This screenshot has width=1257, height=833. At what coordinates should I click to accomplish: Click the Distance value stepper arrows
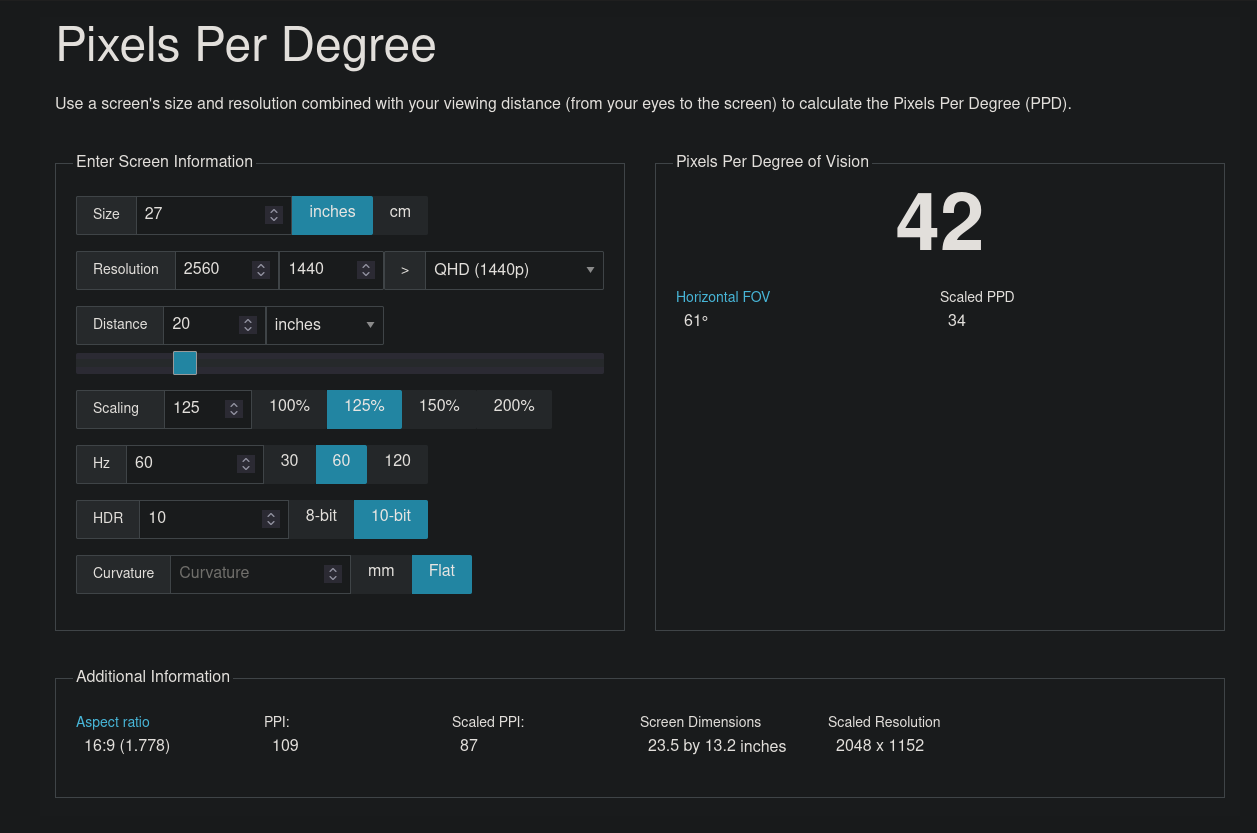pos(247,325)
